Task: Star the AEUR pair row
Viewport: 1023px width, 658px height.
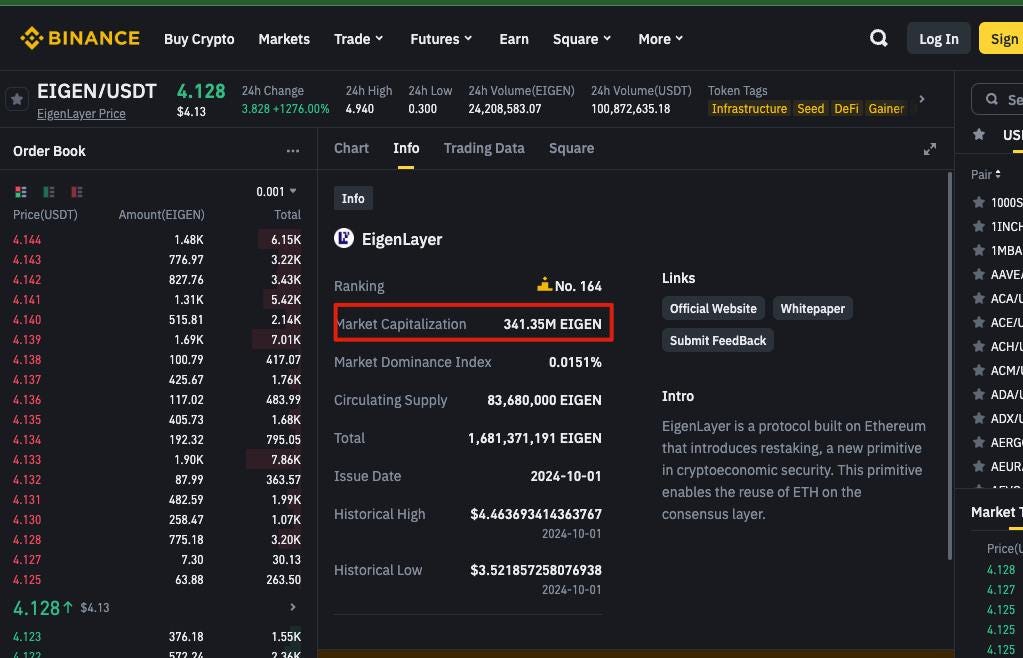Action: click(x=979, y=466)
